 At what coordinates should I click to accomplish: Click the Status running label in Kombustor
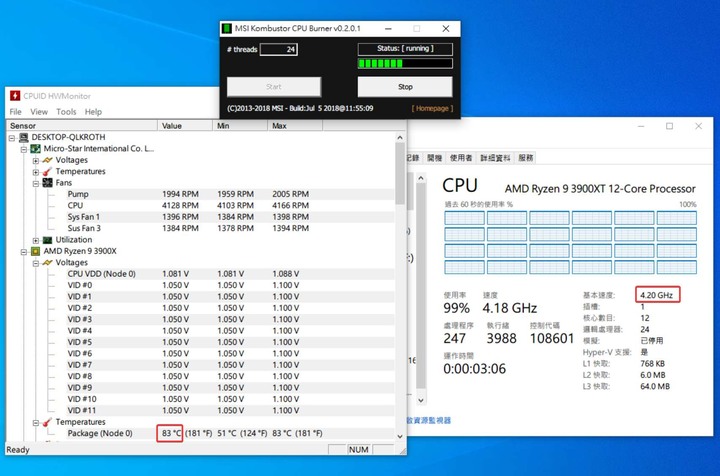tap(405, 48)
